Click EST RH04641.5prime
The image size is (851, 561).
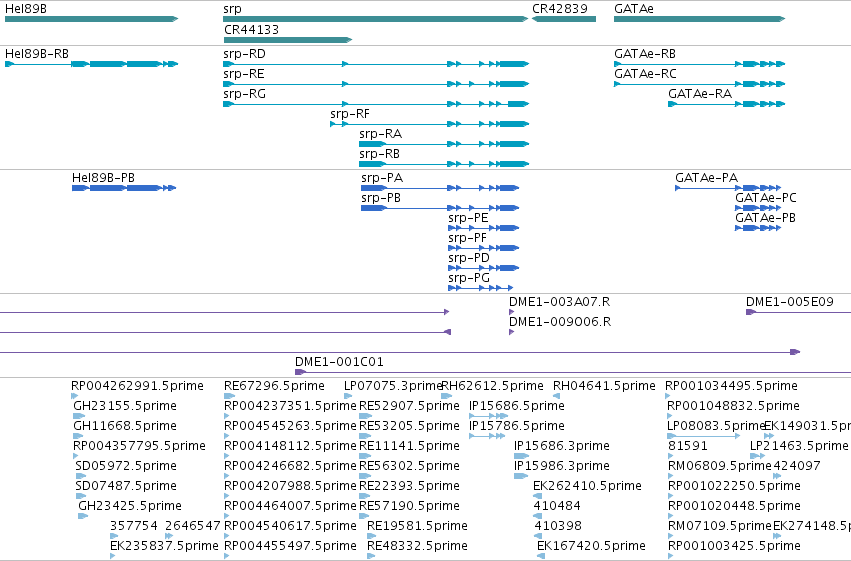click(556, 396)
